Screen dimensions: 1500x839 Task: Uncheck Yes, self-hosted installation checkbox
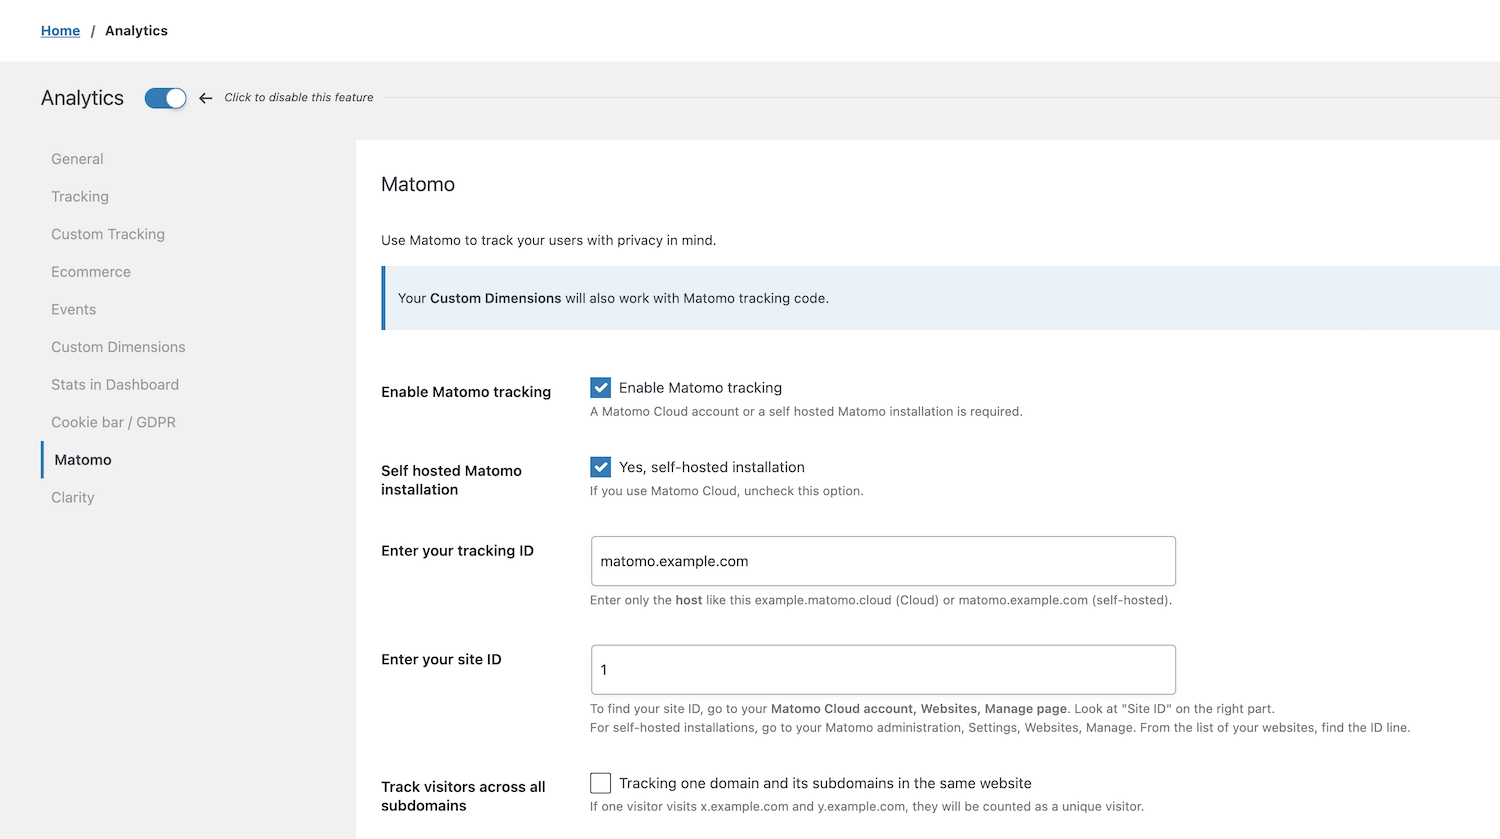click(600, 467)
